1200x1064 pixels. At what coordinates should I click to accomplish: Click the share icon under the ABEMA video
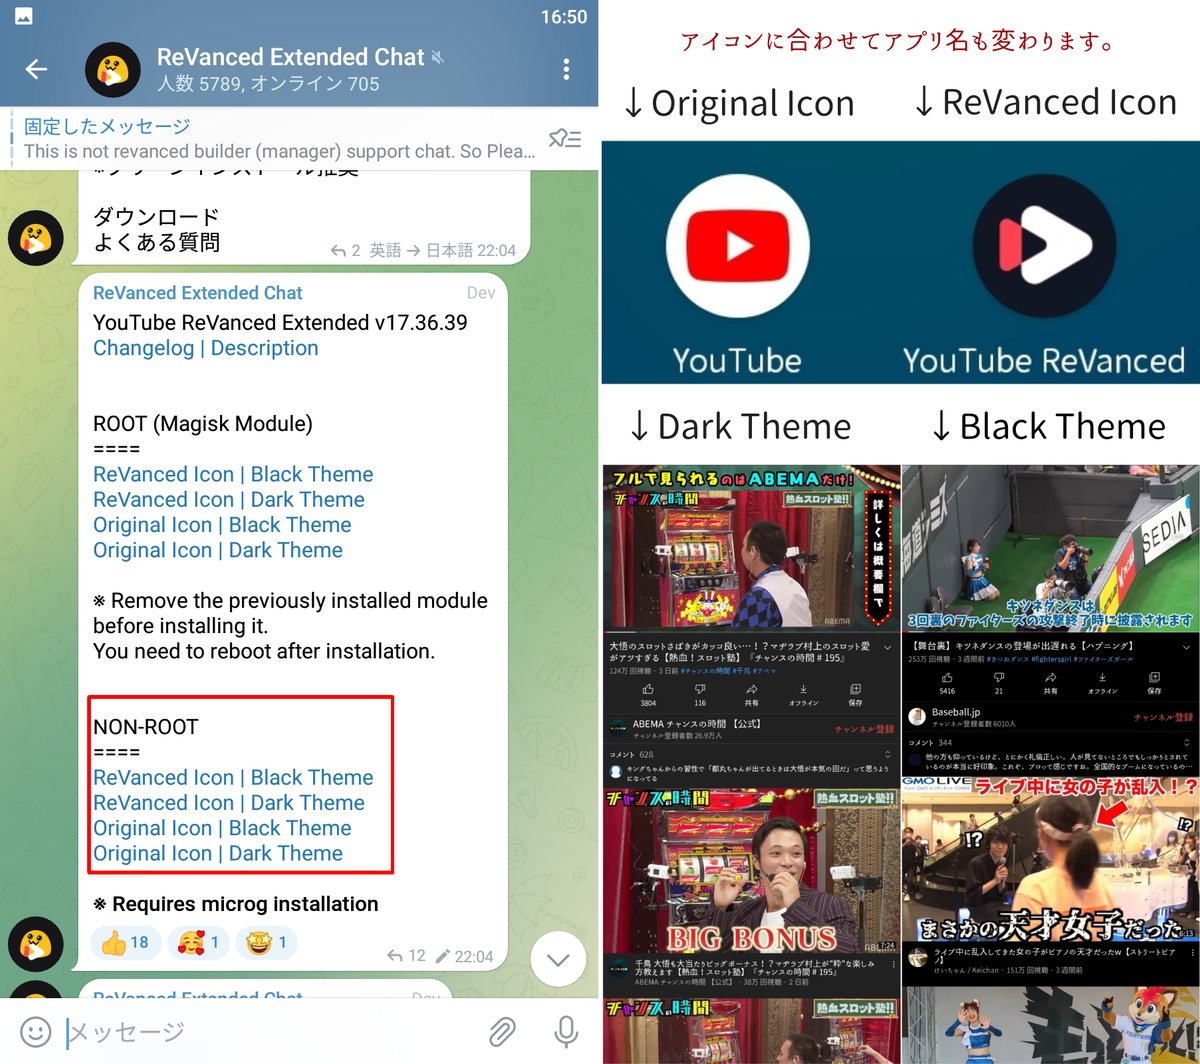pos(752,688)
